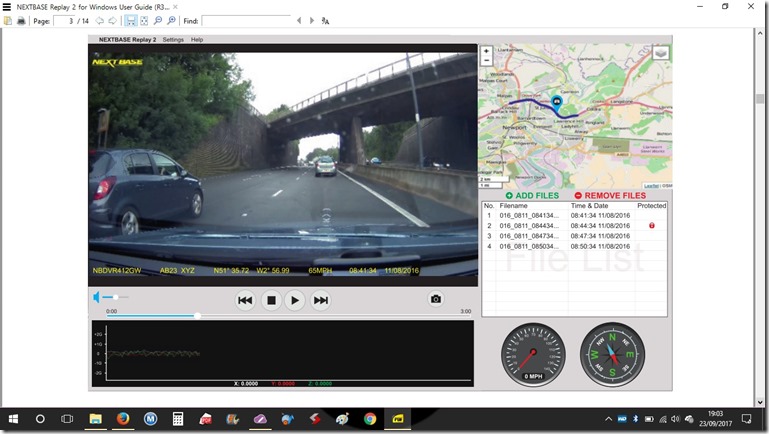
Task: Skip to previous video file
Action: point(245,300)
